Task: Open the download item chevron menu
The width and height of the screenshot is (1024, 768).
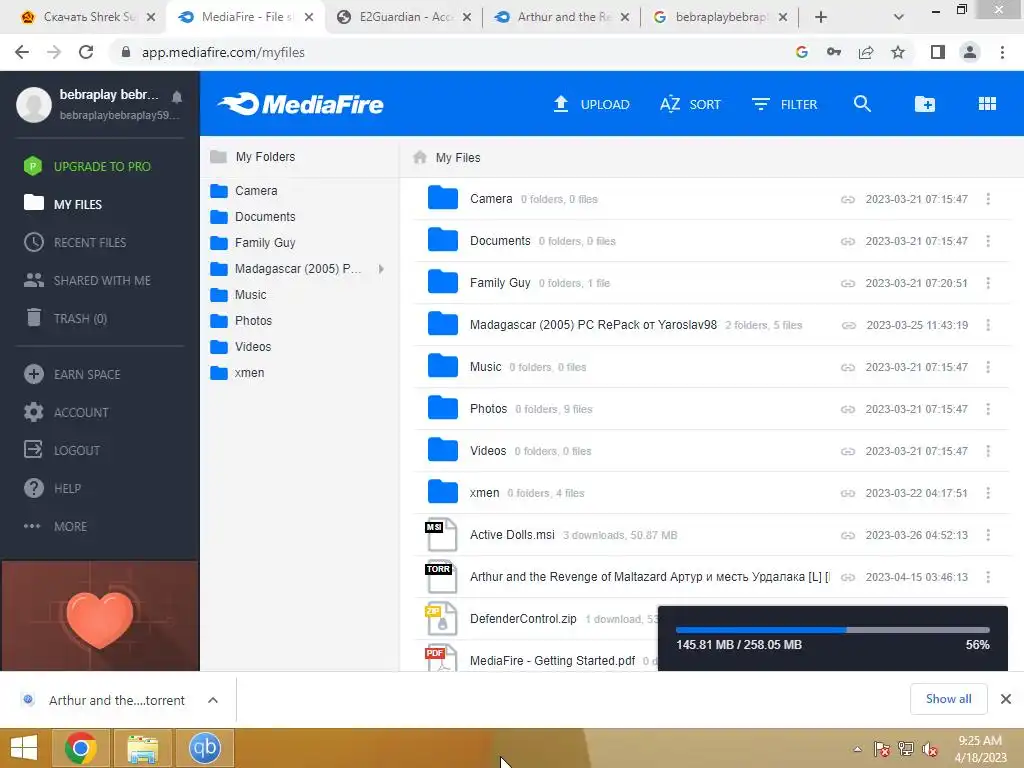Action: (213, 700)
